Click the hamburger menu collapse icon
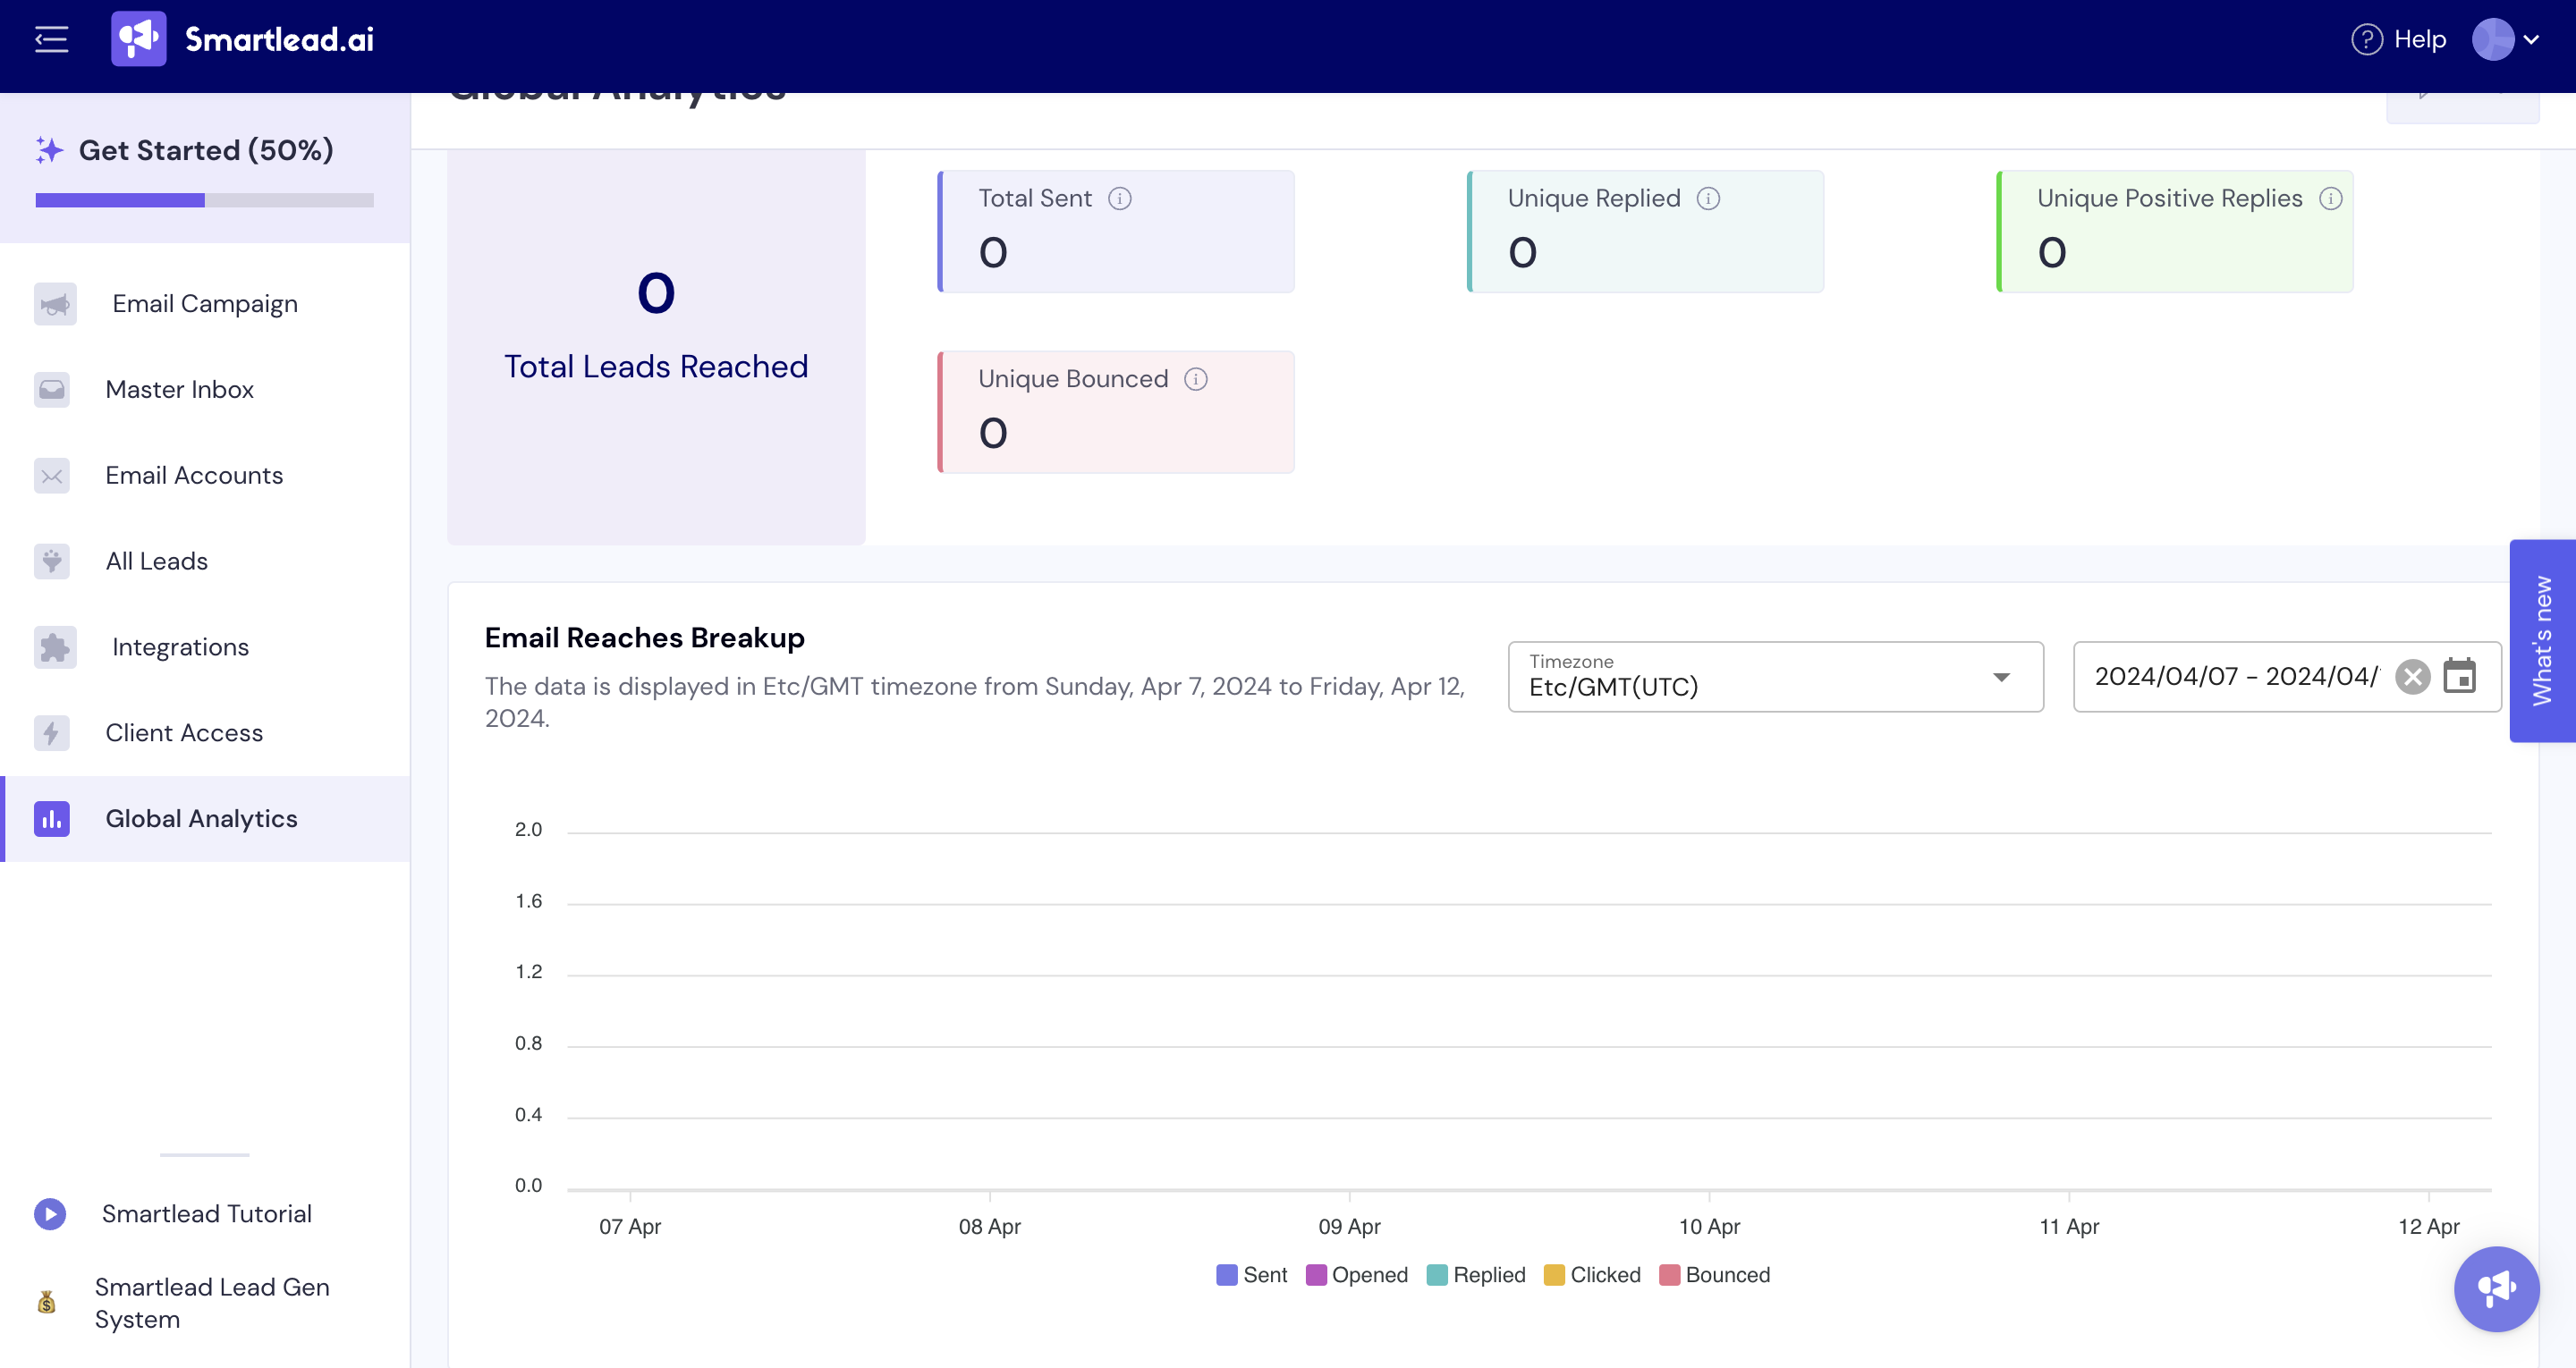This screenshot has height=1368, width=2576. (x=51, y=40)
